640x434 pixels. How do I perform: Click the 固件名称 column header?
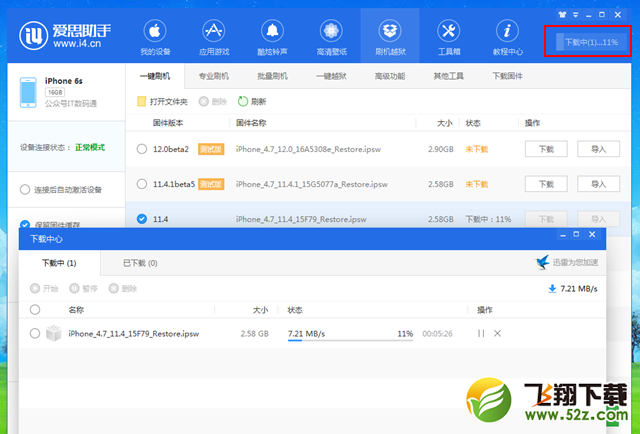251,123
